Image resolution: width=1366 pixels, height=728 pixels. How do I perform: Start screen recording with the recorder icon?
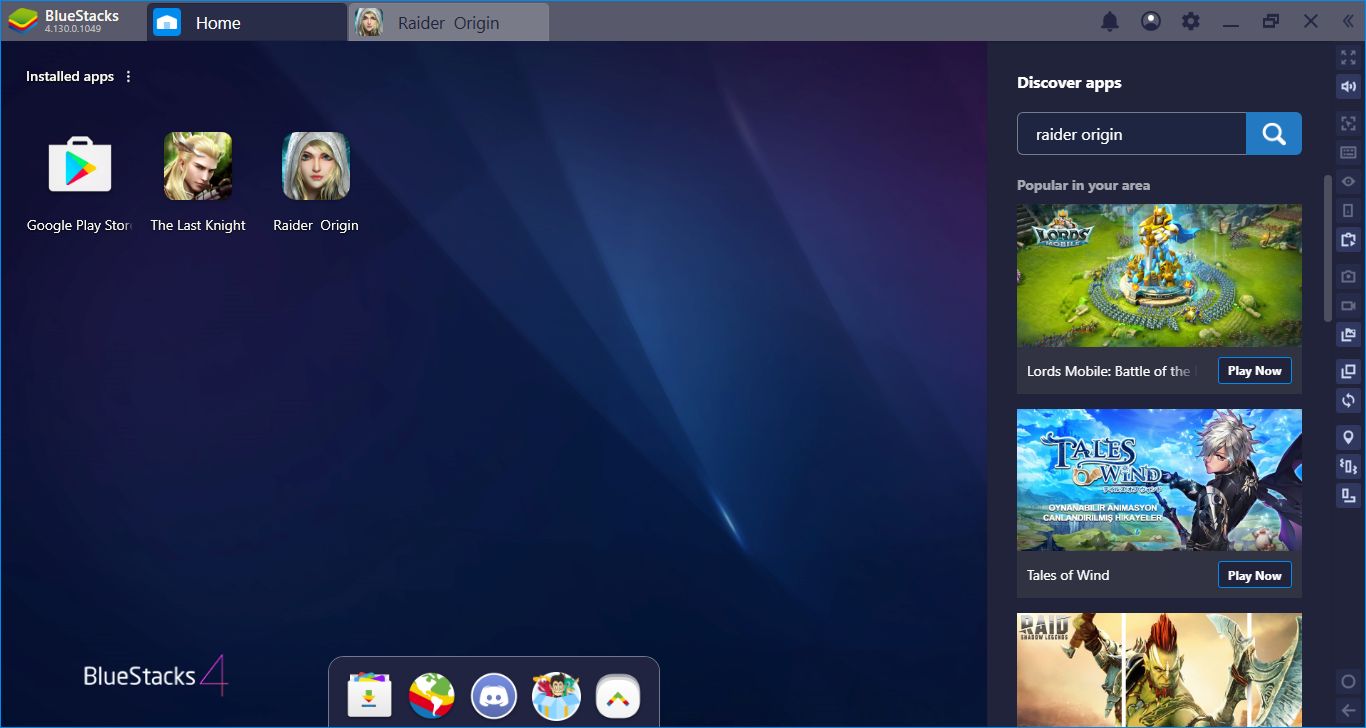pos(1347,305)
